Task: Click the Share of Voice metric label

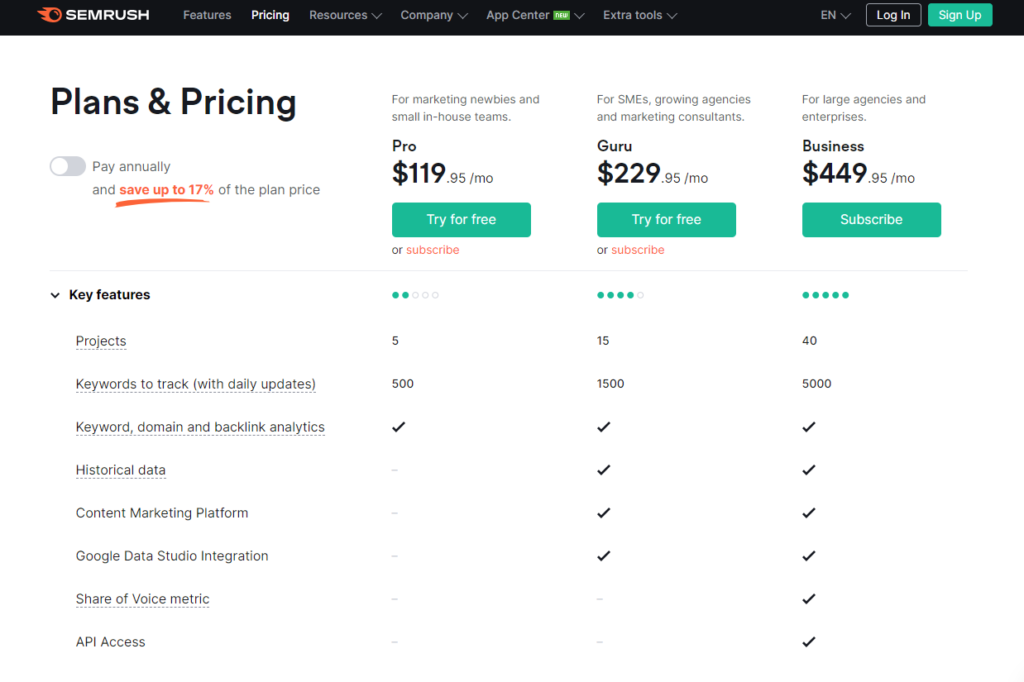Action: [142, 599]
